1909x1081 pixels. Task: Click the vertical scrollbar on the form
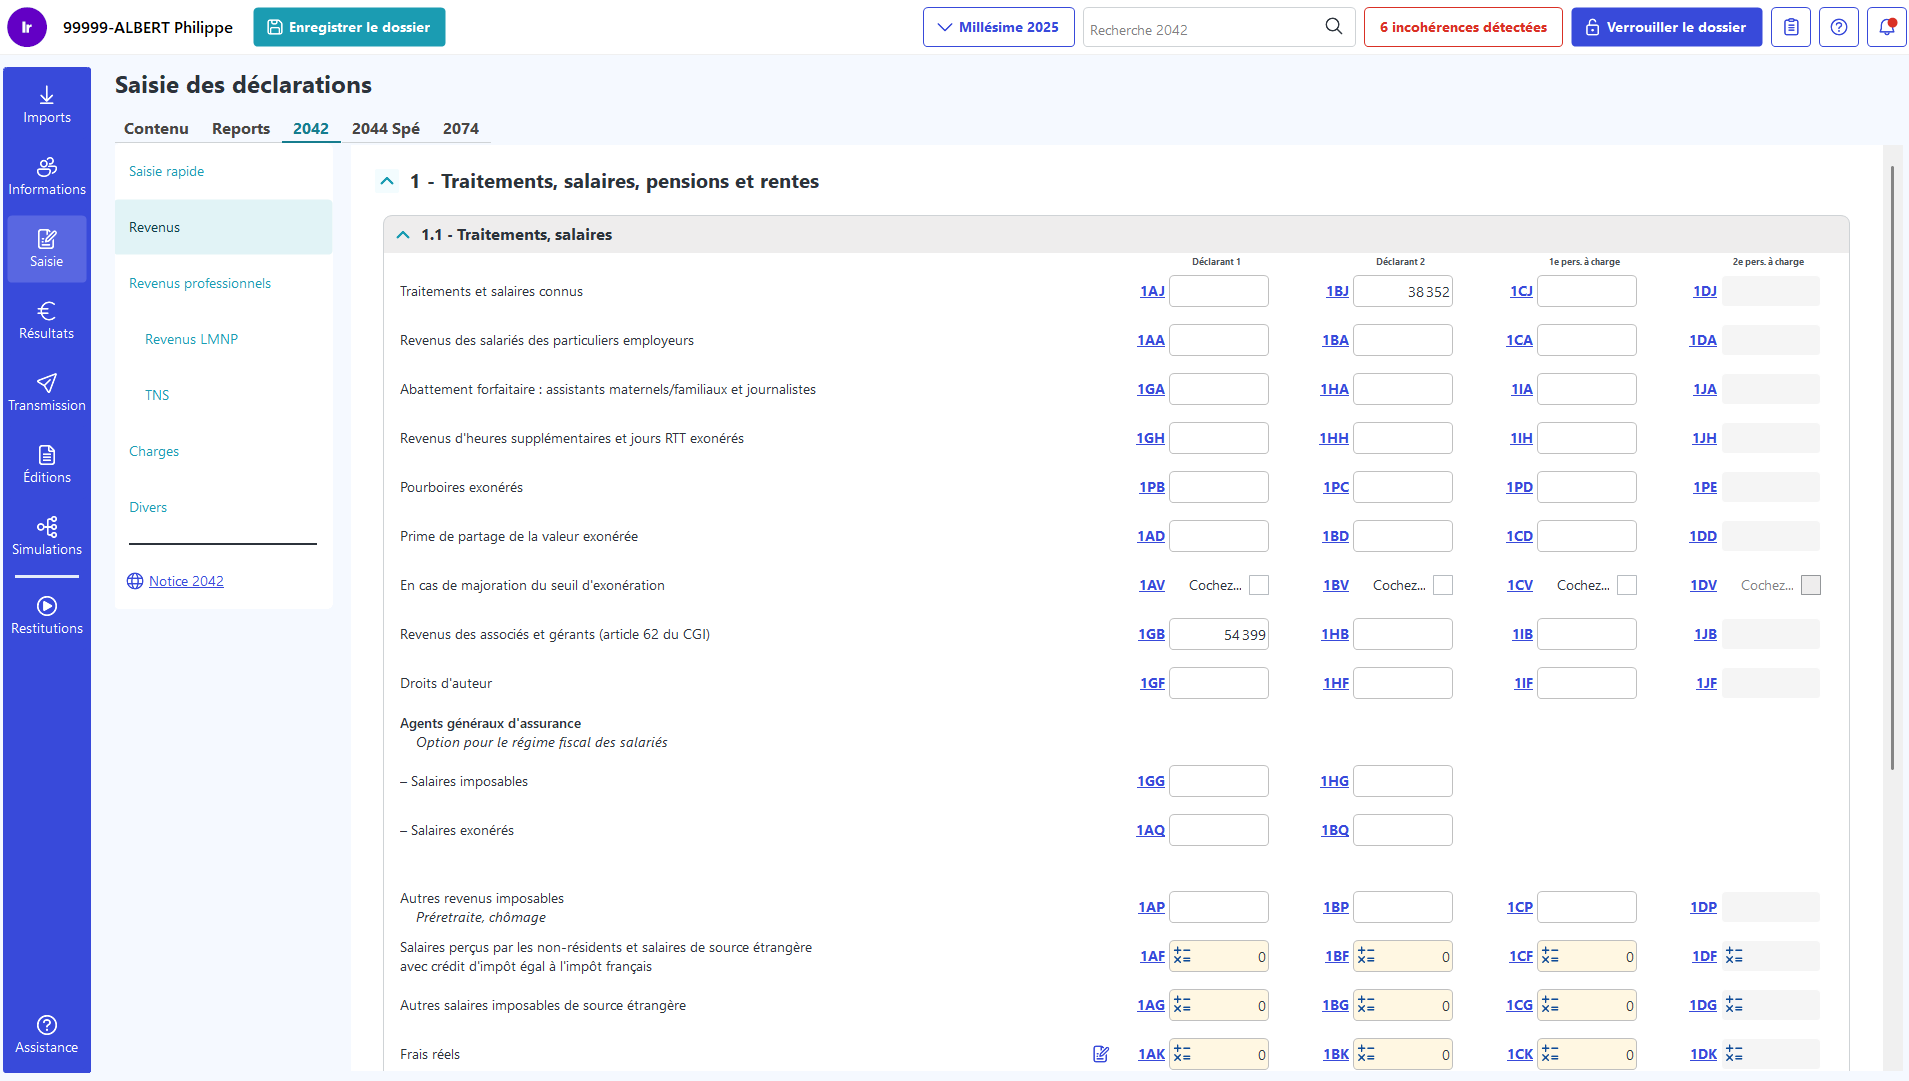(1892, 468)
